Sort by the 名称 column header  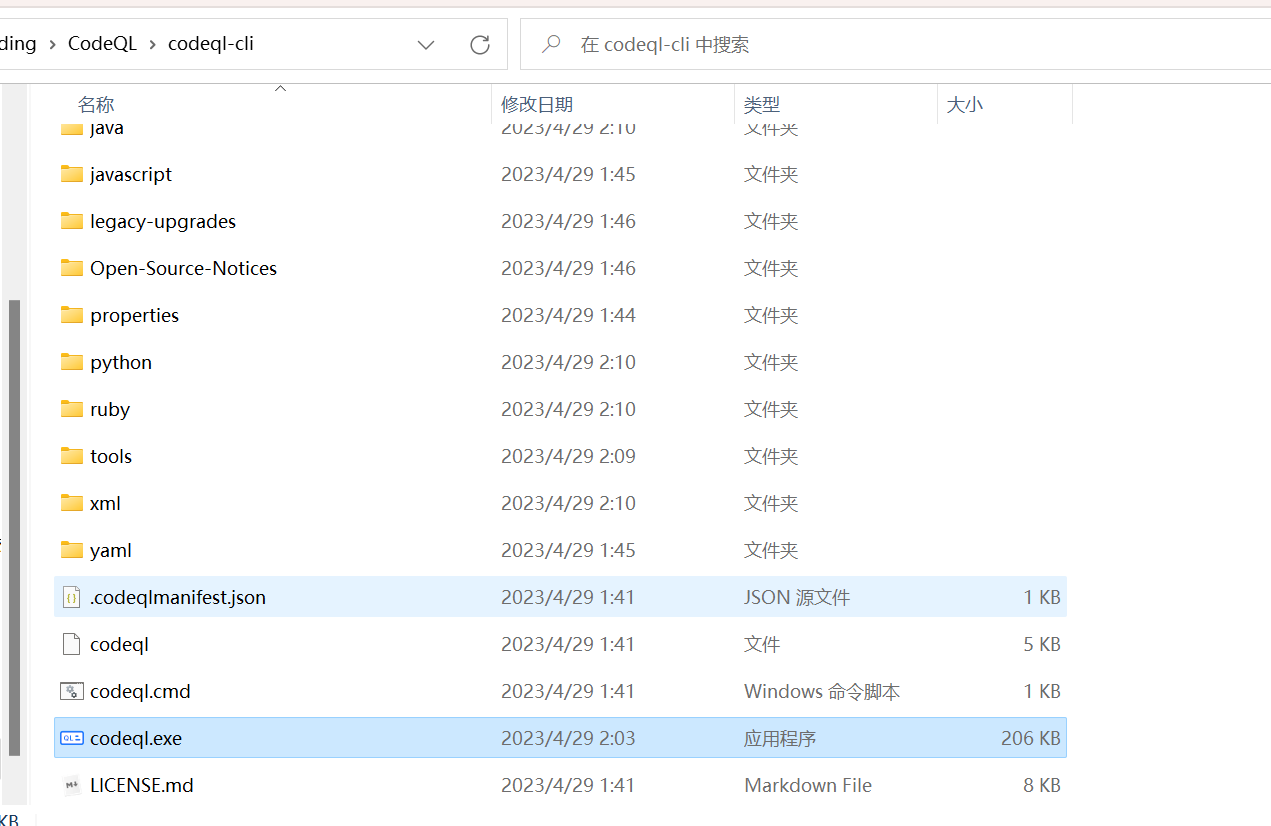pos(96,104)
